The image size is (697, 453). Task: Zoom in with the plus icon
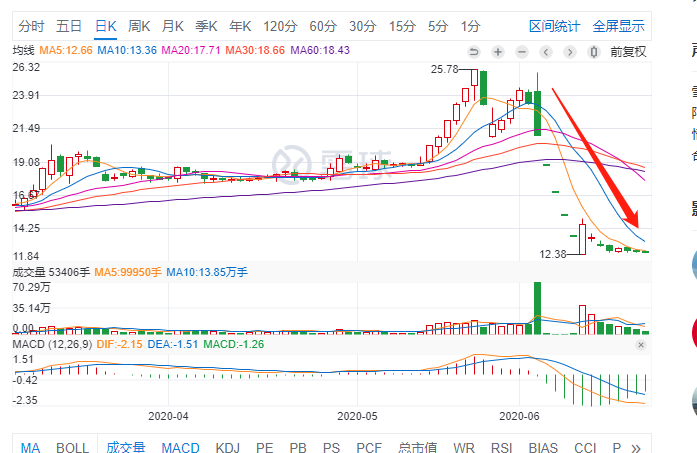(x=498, y=51)
